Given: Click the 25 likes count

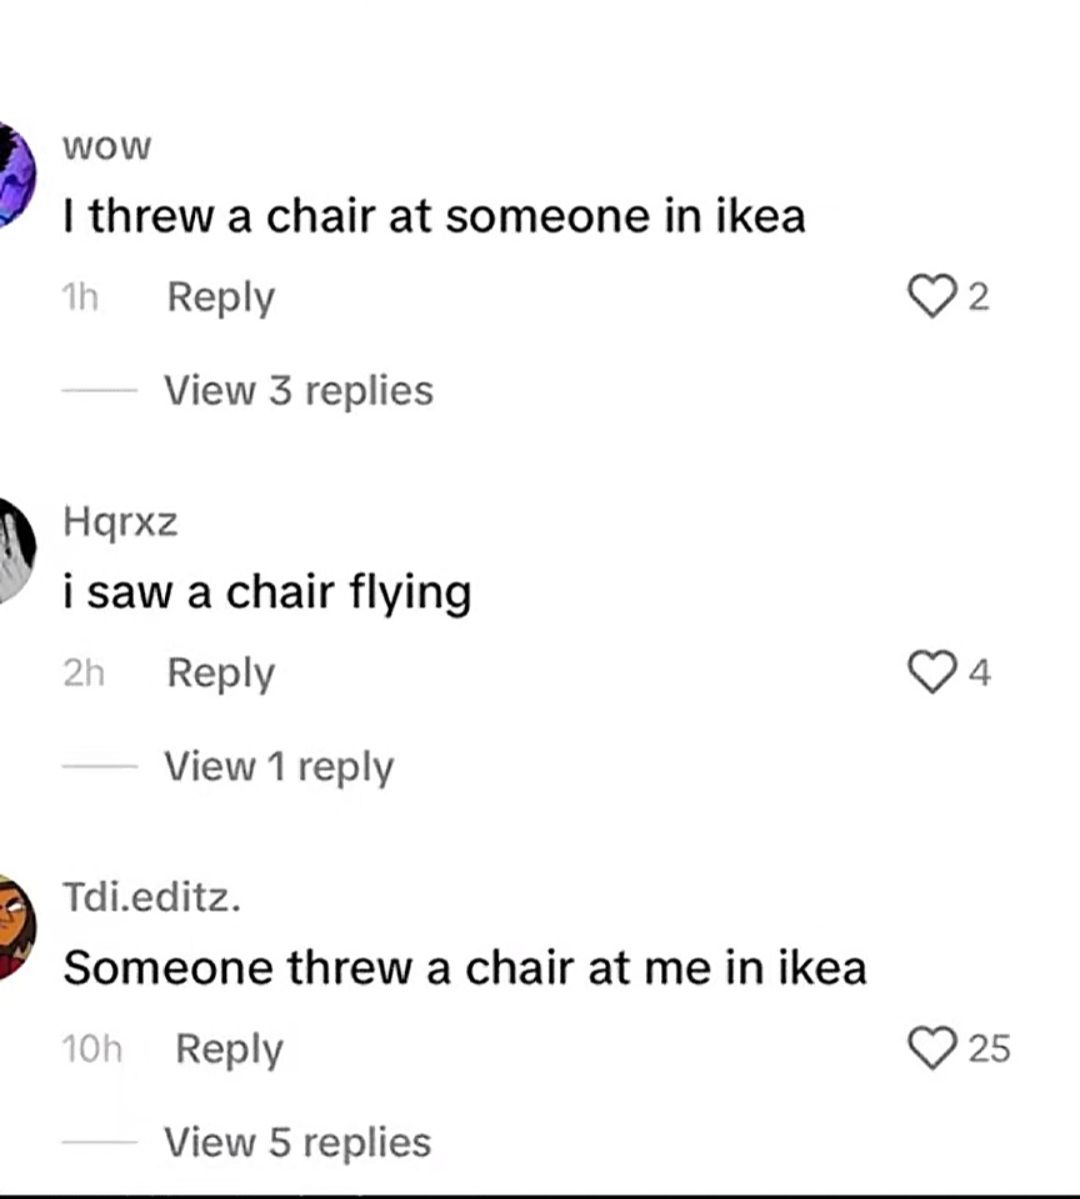Looking at the screenshot, I should click(x=990, y=1048).
